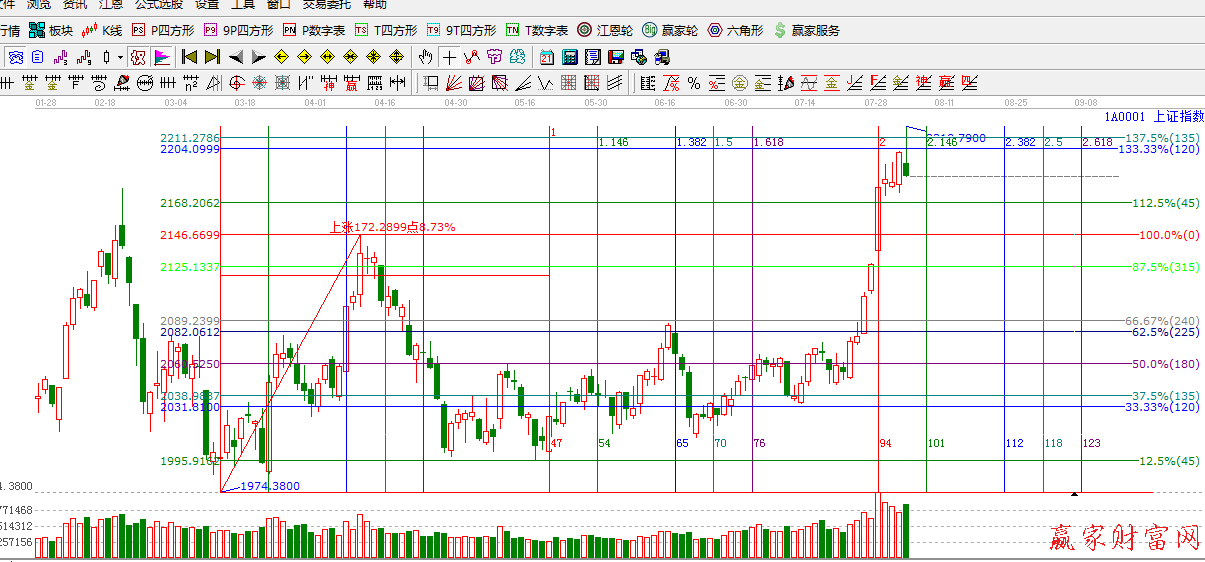Click the calendar icon in toolbar

(547, 57)
